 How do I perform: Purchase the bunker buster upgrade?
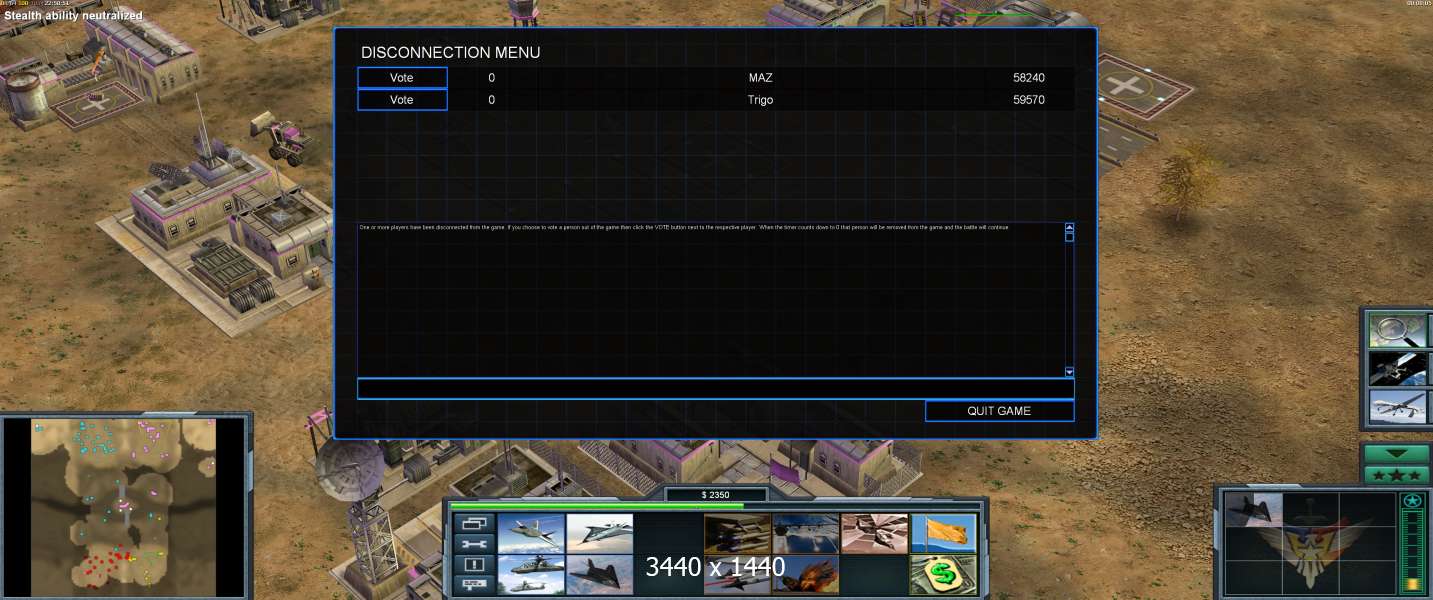click(875, 534)
